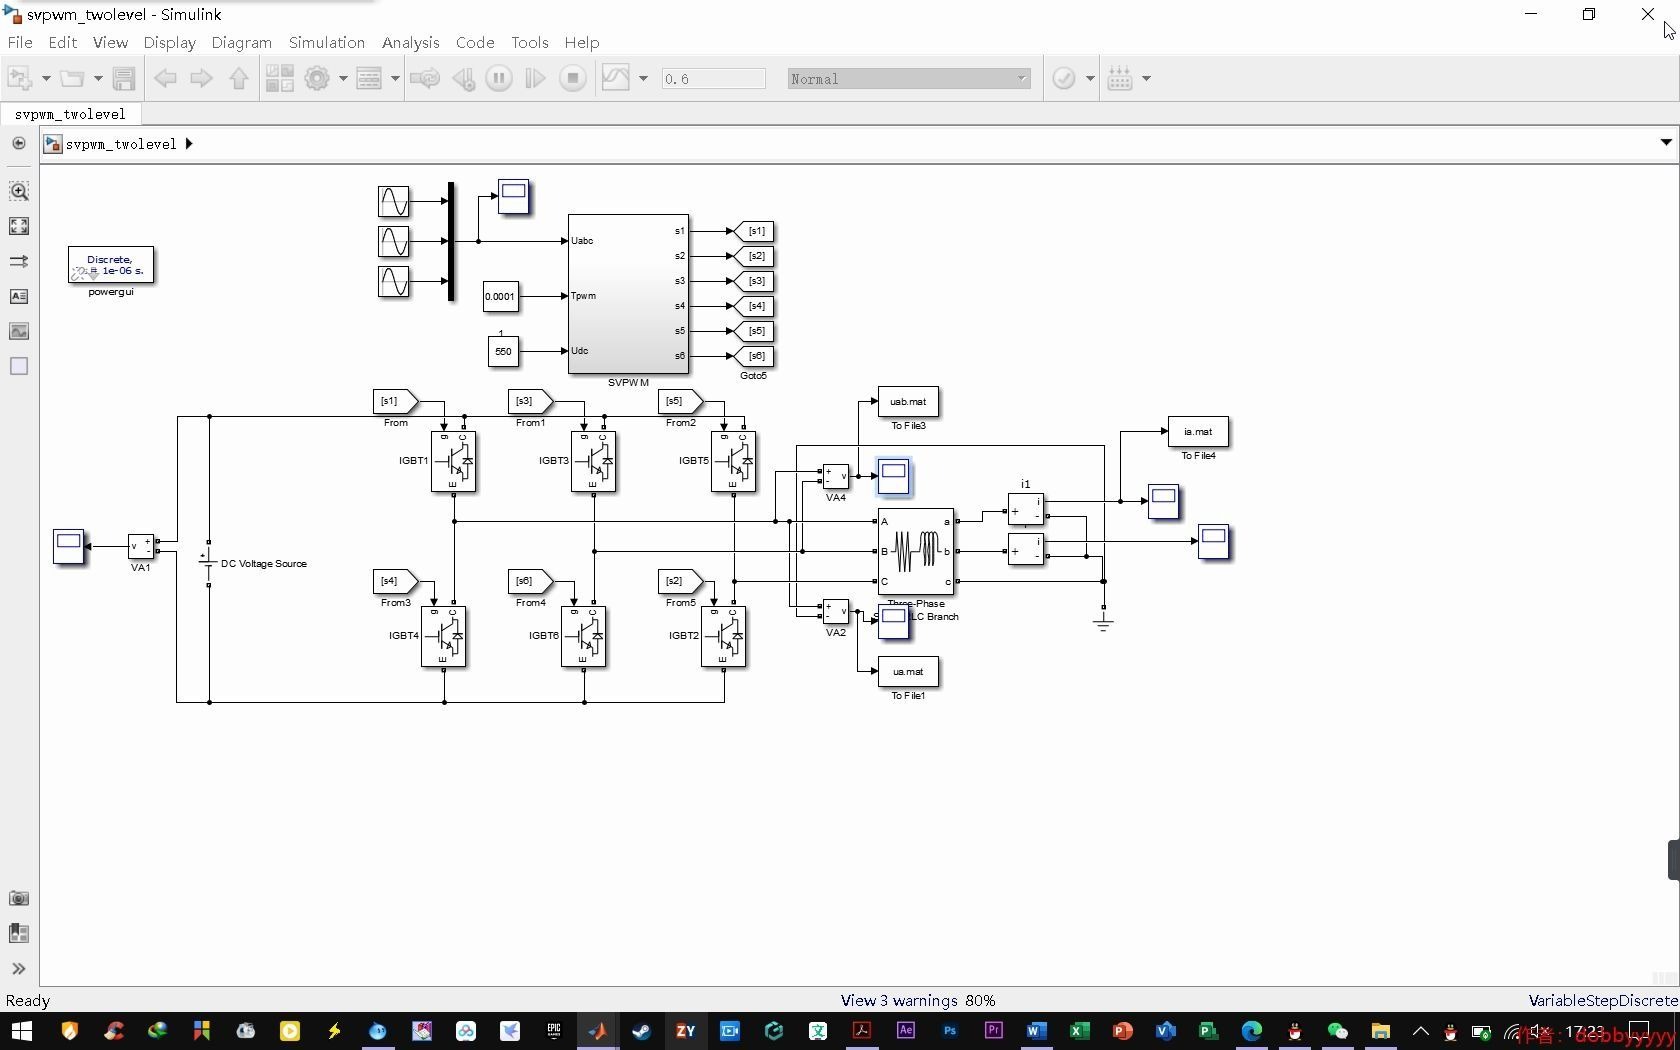Image resolution: width=1680 pixels, height=1050 pixels.
Task: Expand the hidden palette items chevron
Action: click(x=18, y=968)
